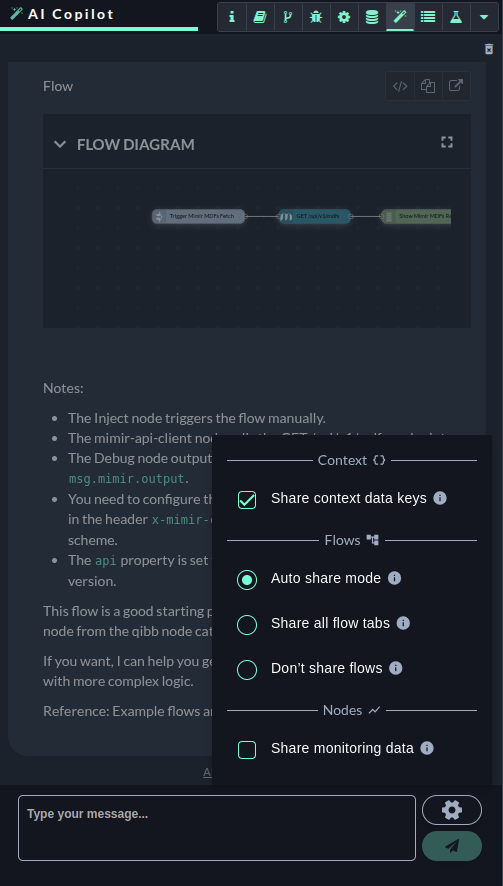Open the help book sidebar icon
This screenshot has height=886, width=503.
pyautogui.click(x=260, y=17)
